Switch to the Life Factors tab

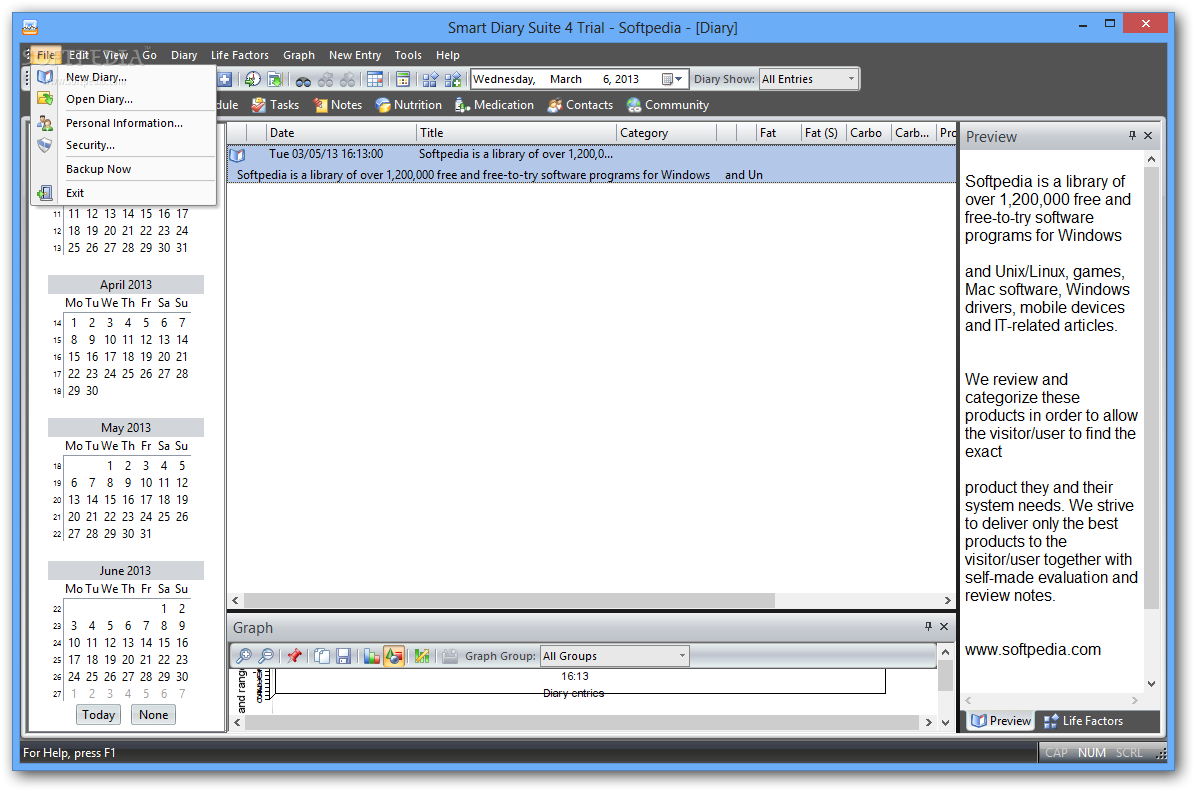click(1083, 721)
